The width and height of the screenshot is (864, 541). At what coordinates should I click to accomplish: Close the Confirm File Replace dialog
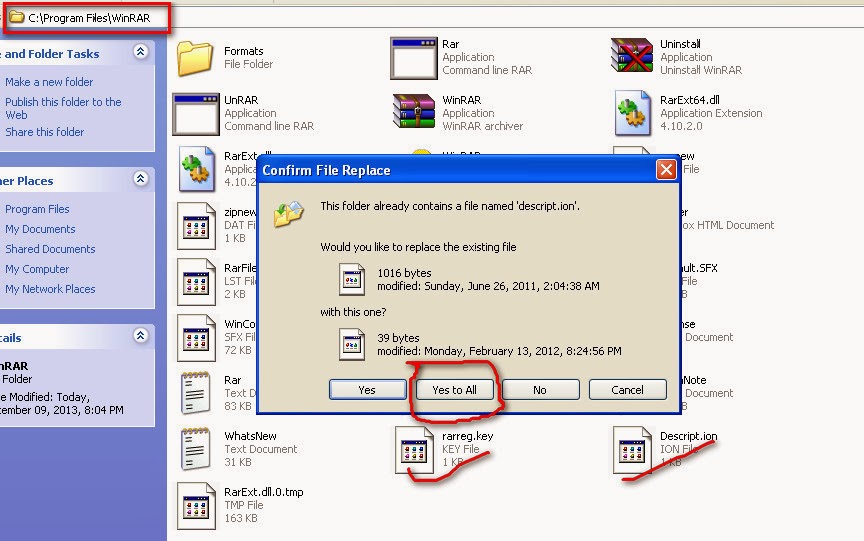pyautogui.click(x=666, y=170)
